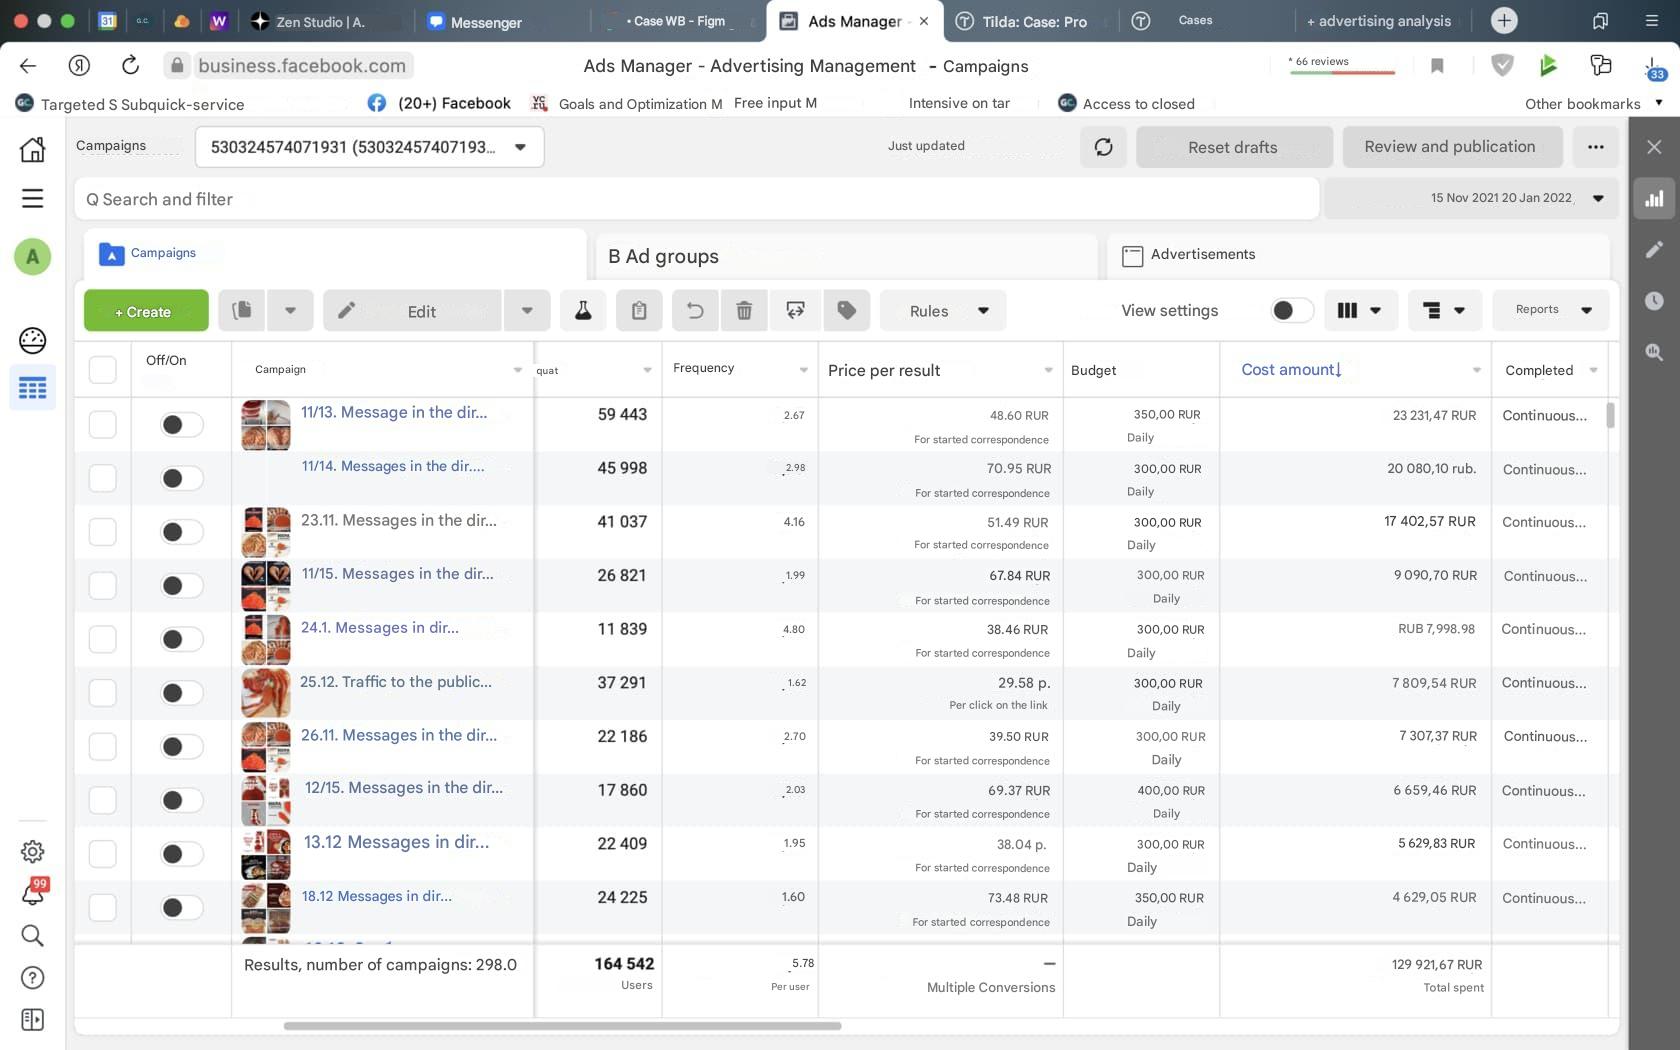This screenshot has height=1050, width=1680.
Task: Click the tag label icon in toolbar
Action: coord(847,311)
